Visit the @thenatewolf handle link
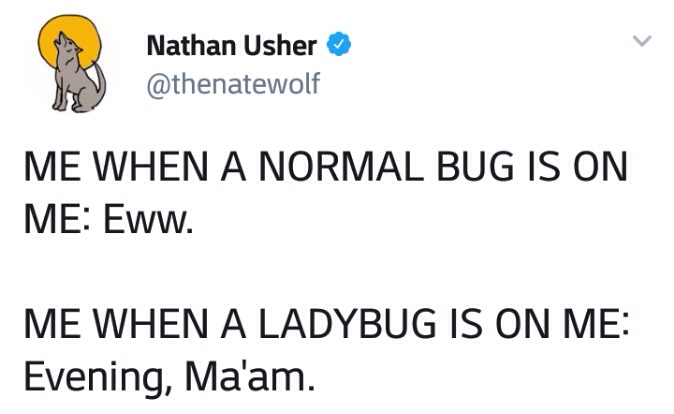Viewport: 674px width, 414px height. (233, 84)
